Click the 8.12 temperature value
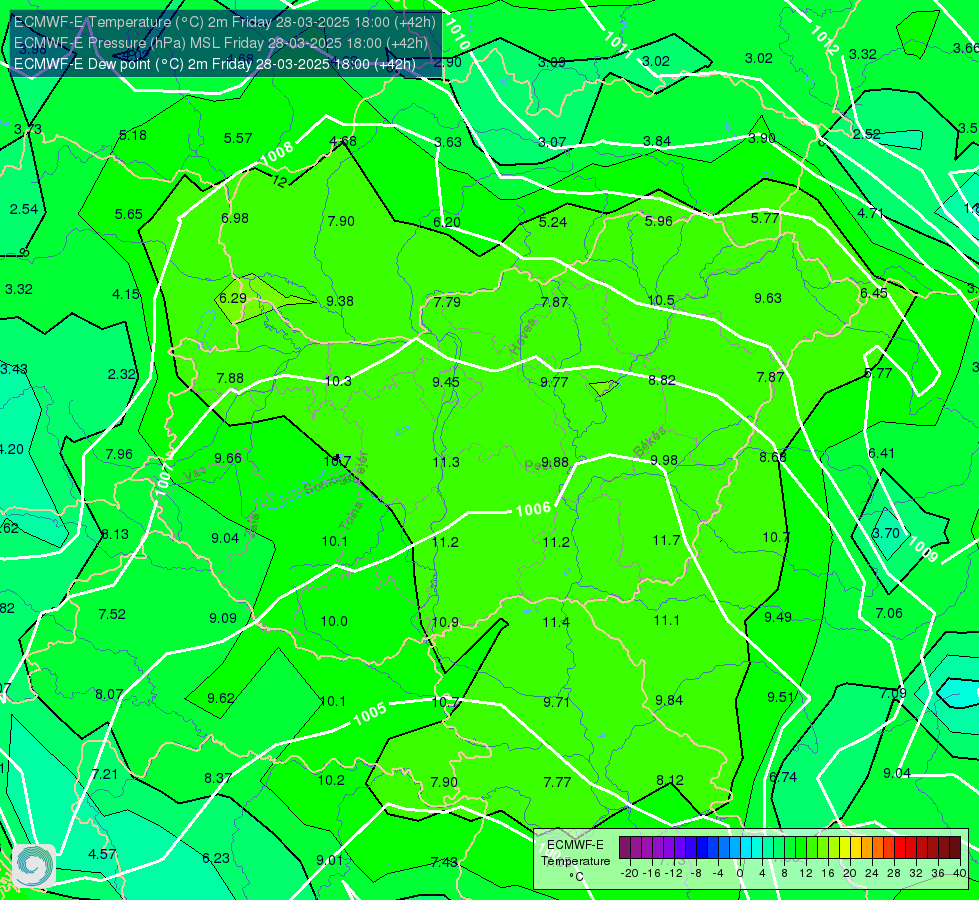This screenshot has width=979, height=900. point(669,780)
